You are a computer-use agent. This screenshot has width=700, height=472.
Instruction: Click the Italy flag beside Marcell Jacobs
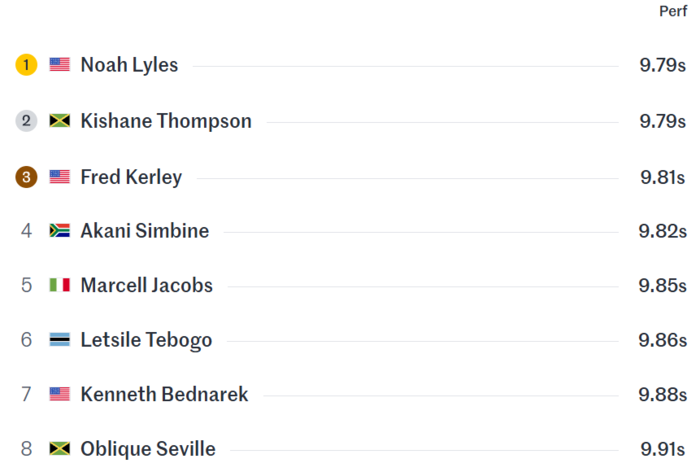60,285
